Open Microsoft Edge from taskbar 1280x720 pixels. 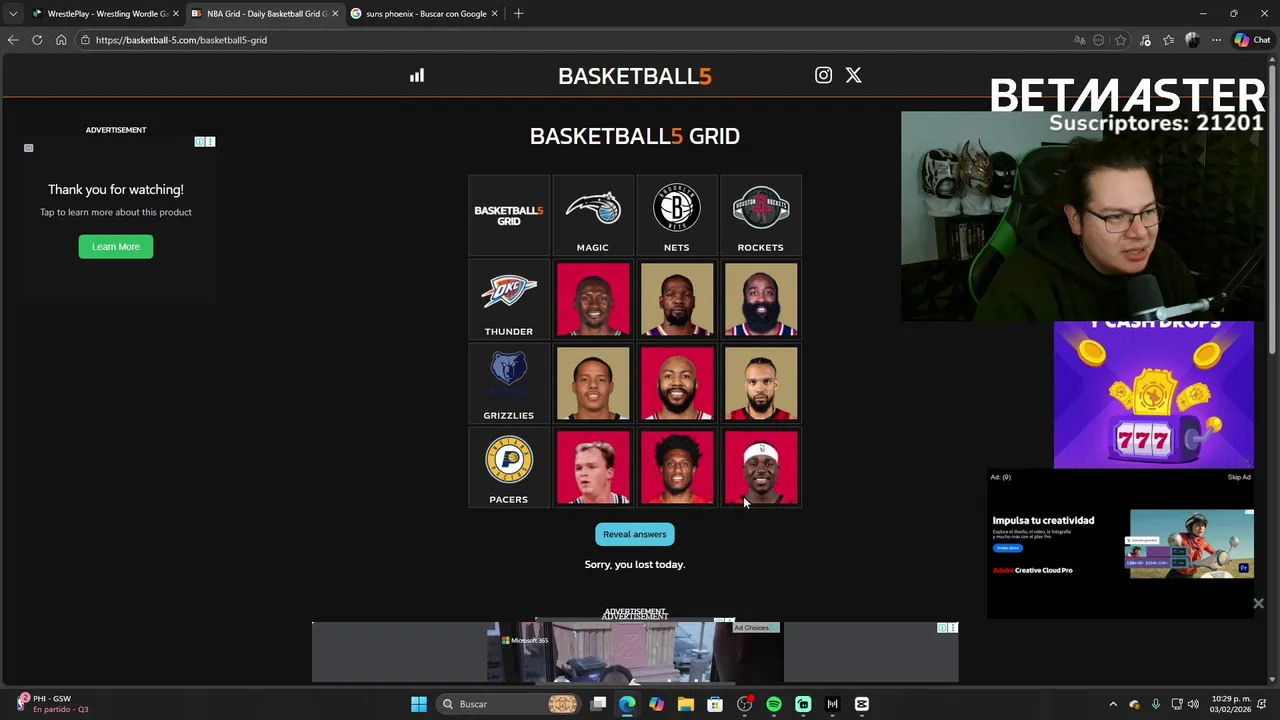tap(627, 704)
